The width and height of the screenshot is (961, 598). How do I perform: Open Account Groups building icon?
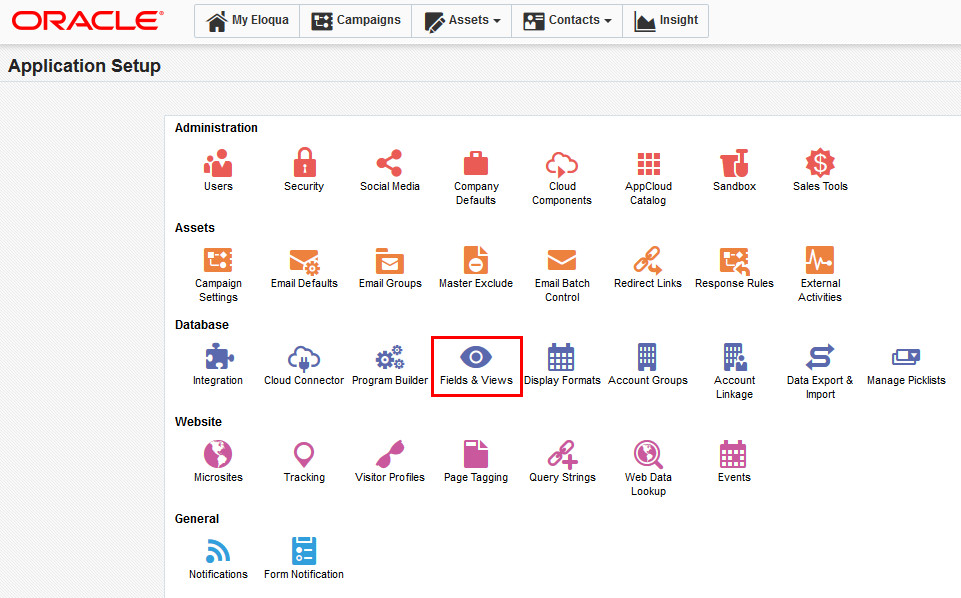coord(647,357)
